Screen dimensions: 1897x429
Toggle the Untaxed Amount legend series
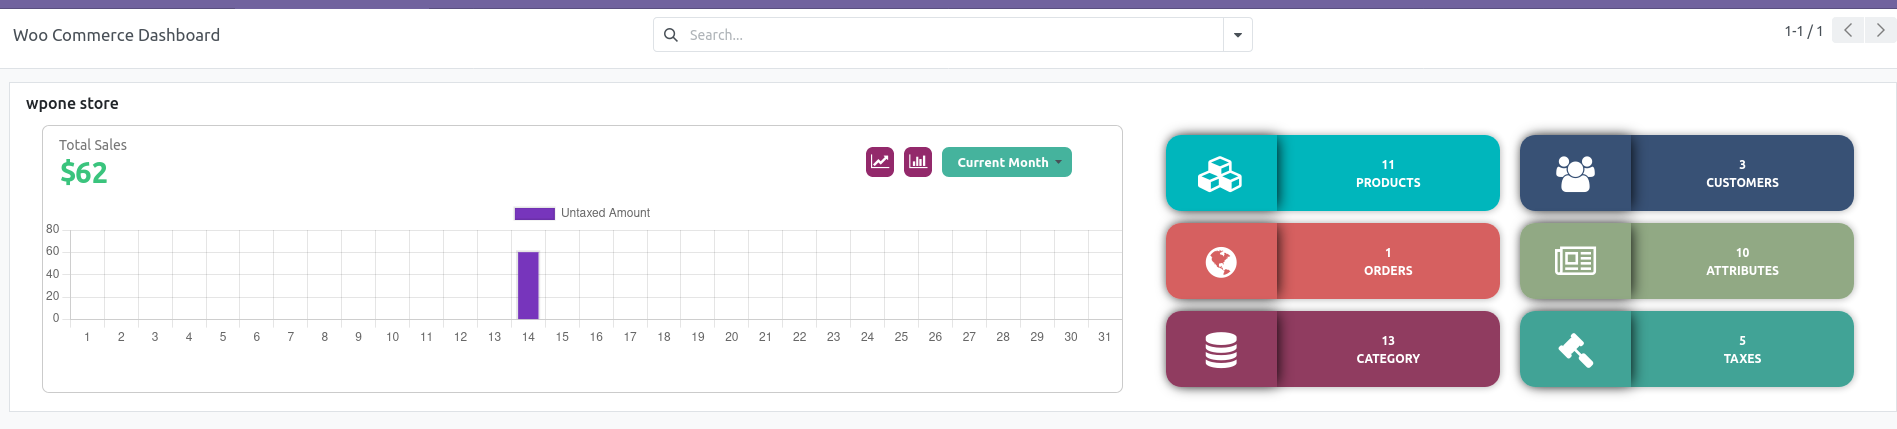(x=582, y=213)
